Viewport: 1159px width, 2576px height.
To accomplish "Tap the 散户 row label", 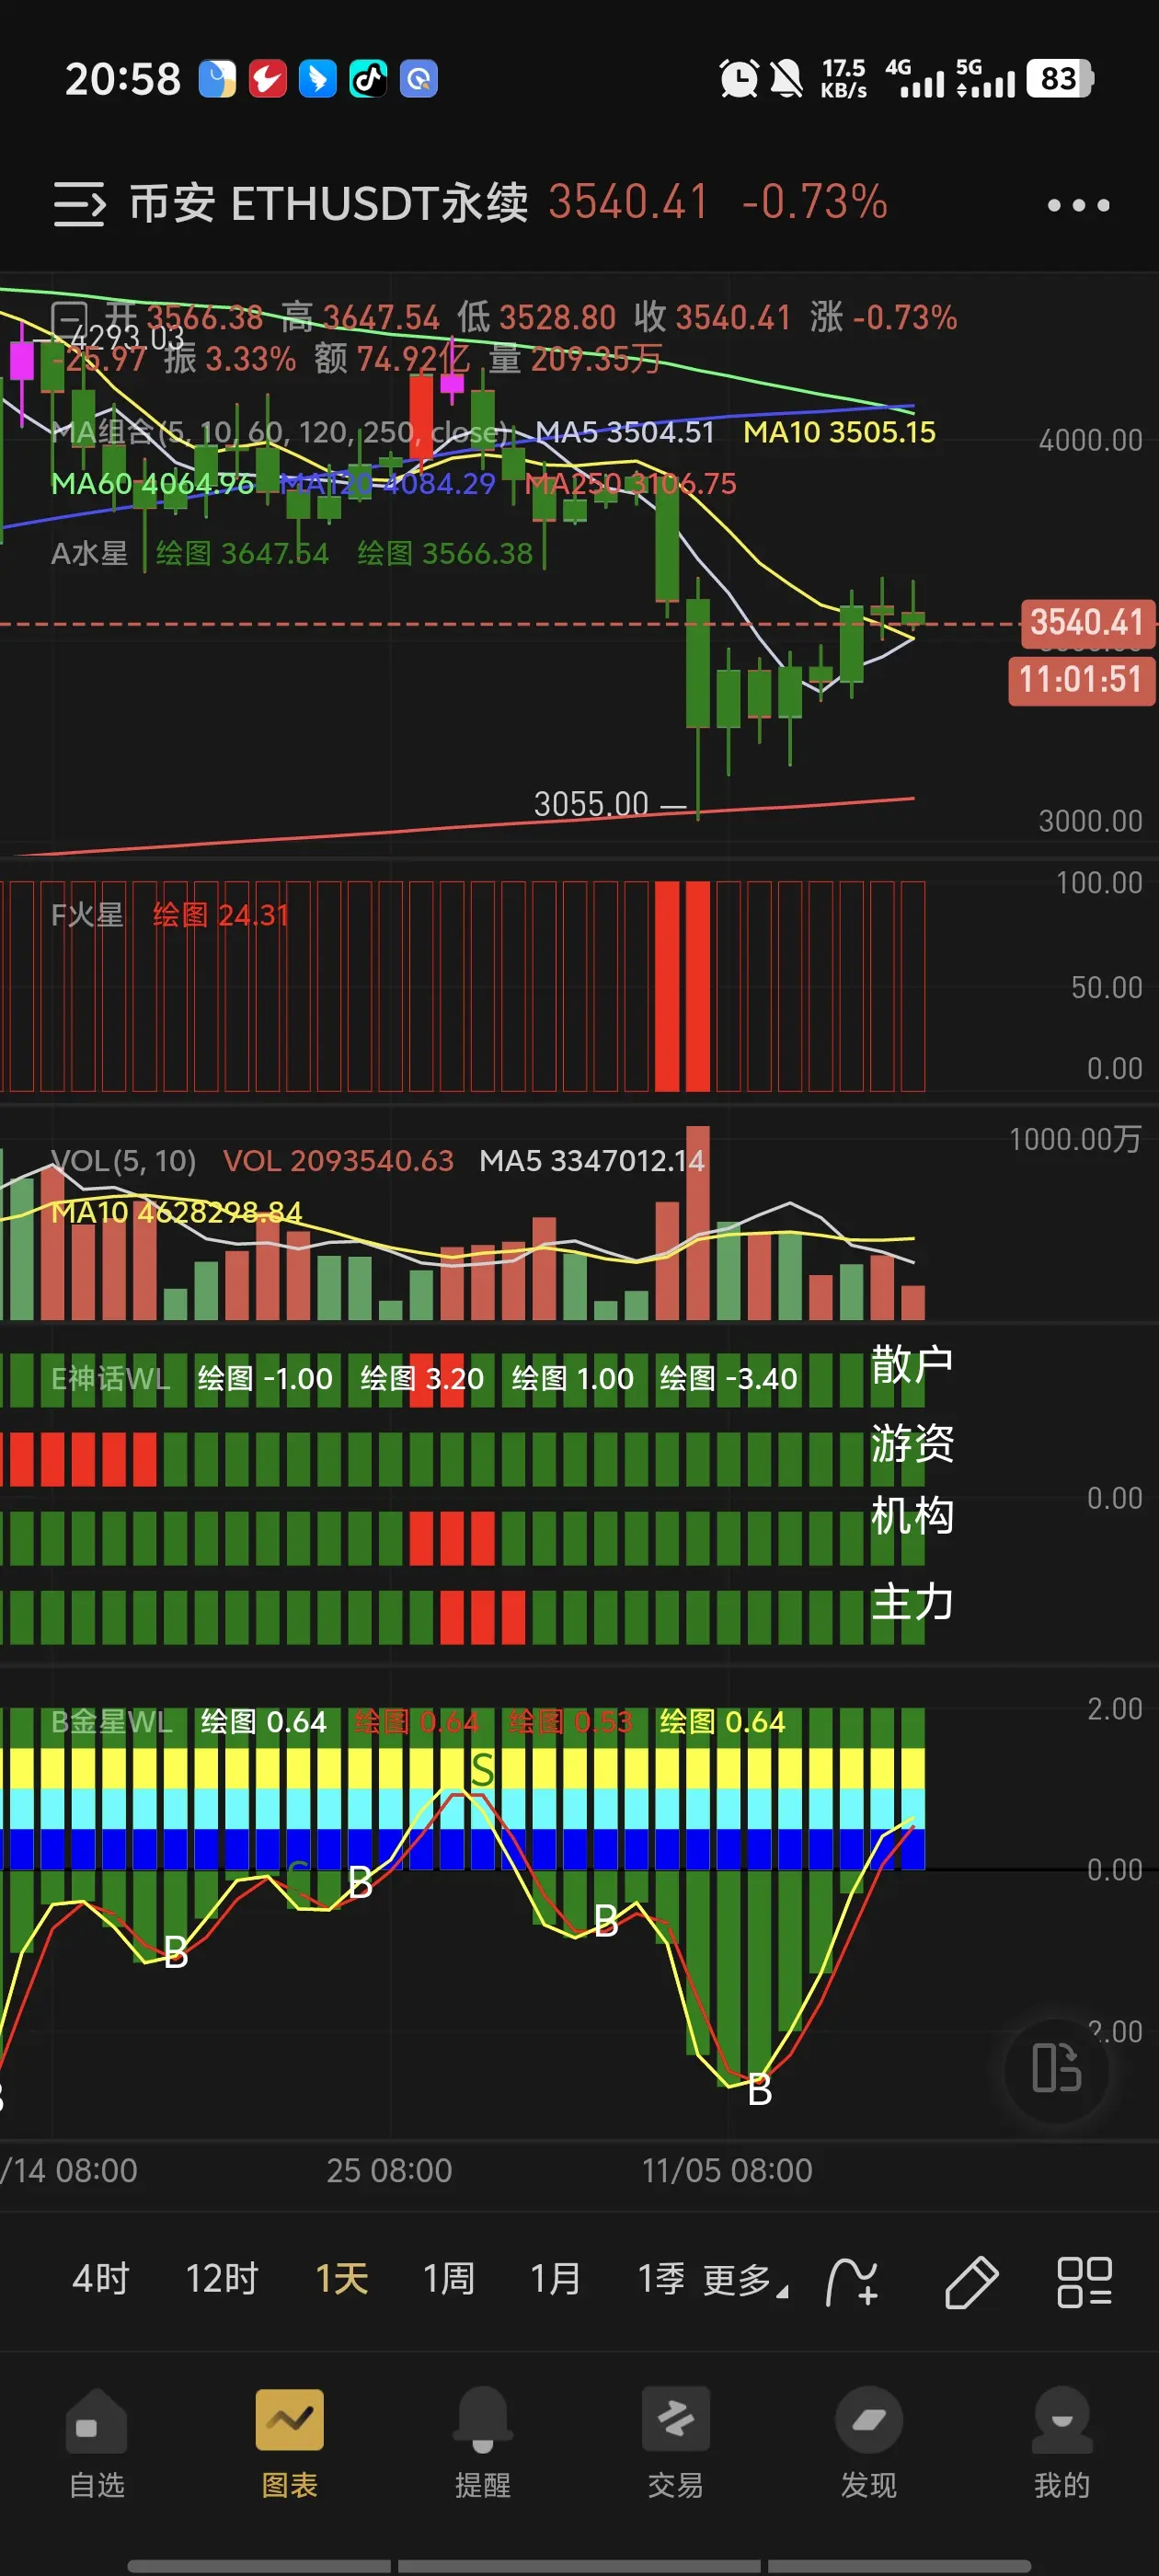I will click(912, 1365).
